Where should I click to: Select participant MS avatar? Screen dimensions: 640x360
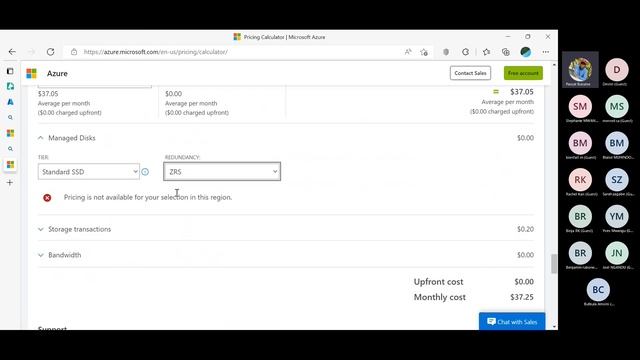[617, 107]
